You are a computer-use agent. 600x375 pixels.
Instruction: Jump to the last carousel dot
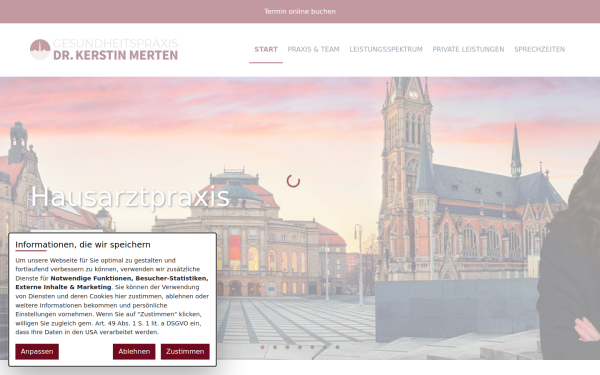click(x=337, y=347)
